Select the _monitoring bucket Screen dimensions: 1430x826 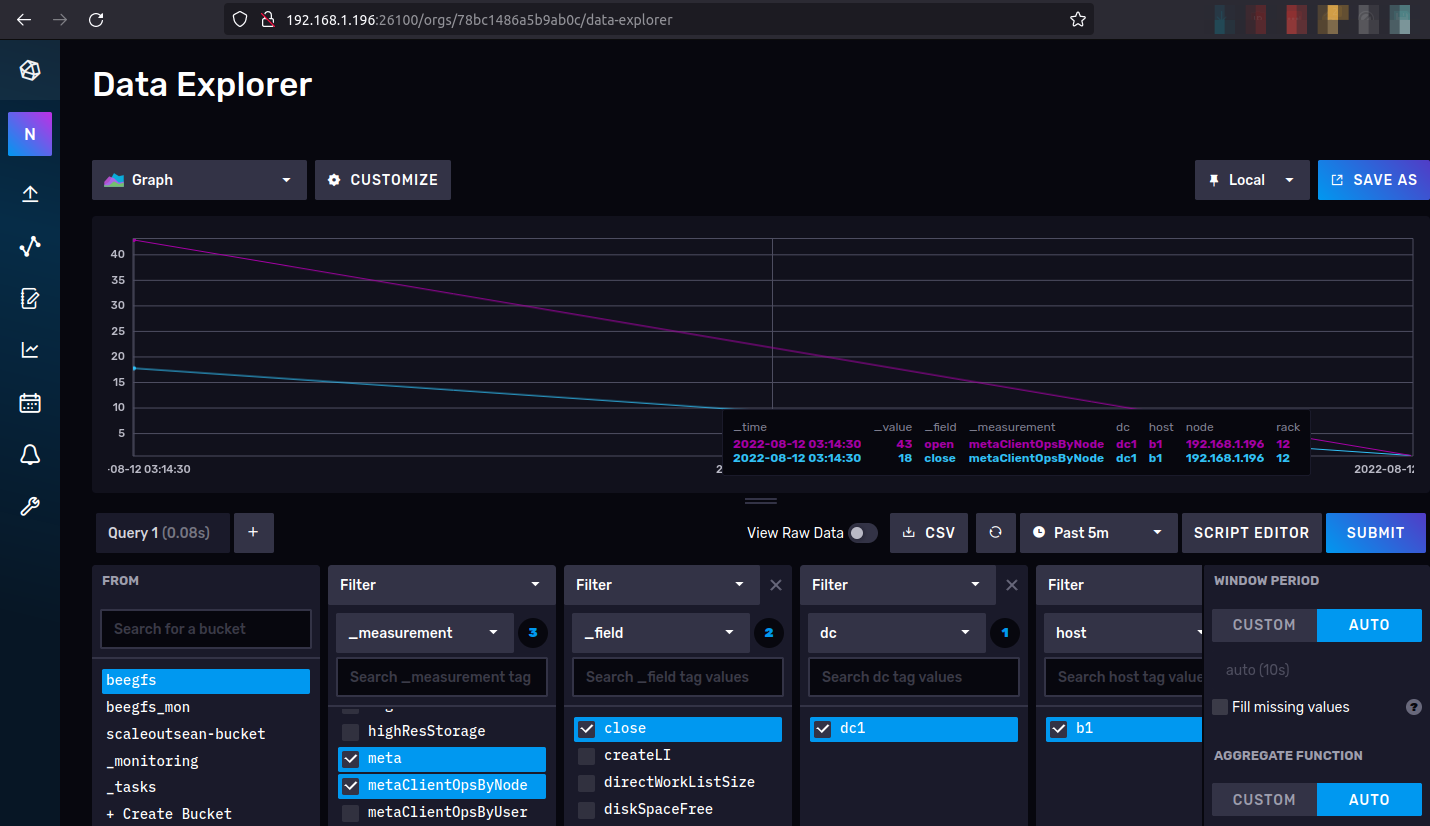point(206,761)
